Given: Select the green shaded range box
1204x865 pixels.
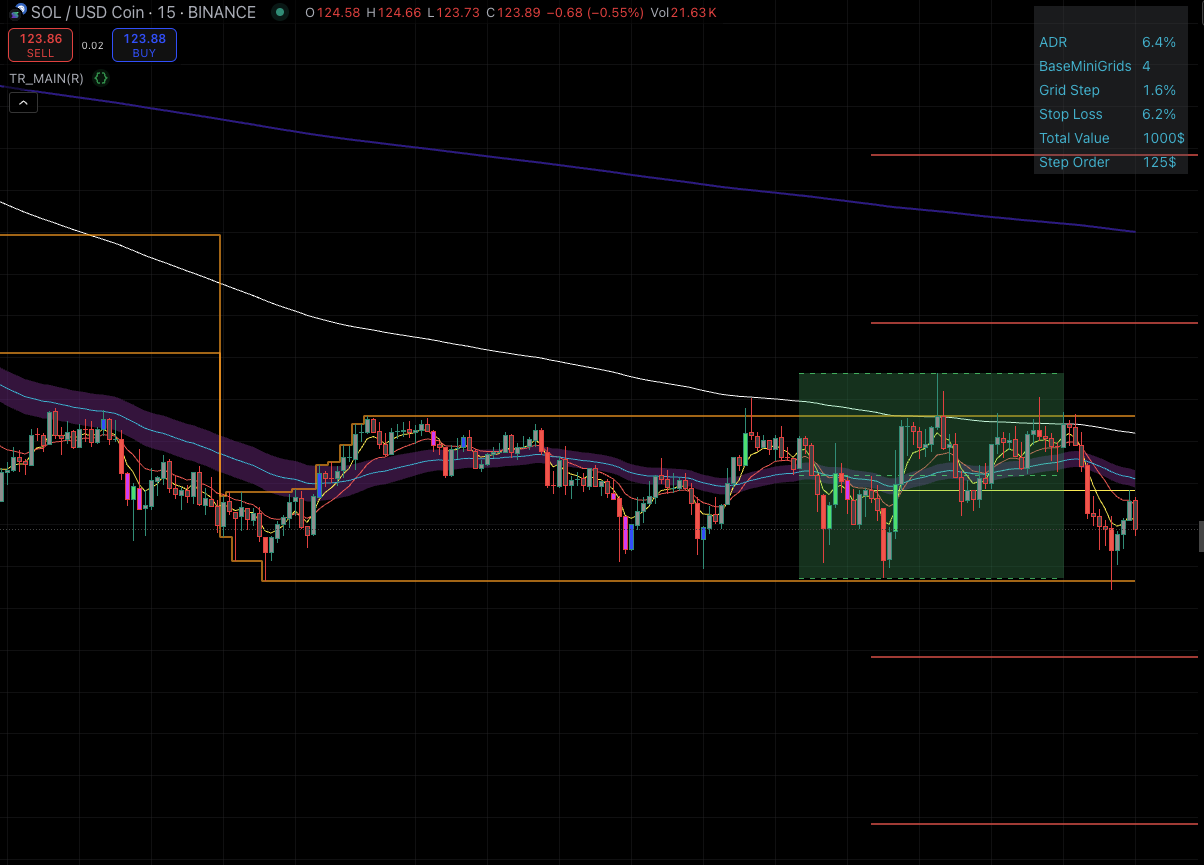Looking at the screenshot, I should click(931, 476).
